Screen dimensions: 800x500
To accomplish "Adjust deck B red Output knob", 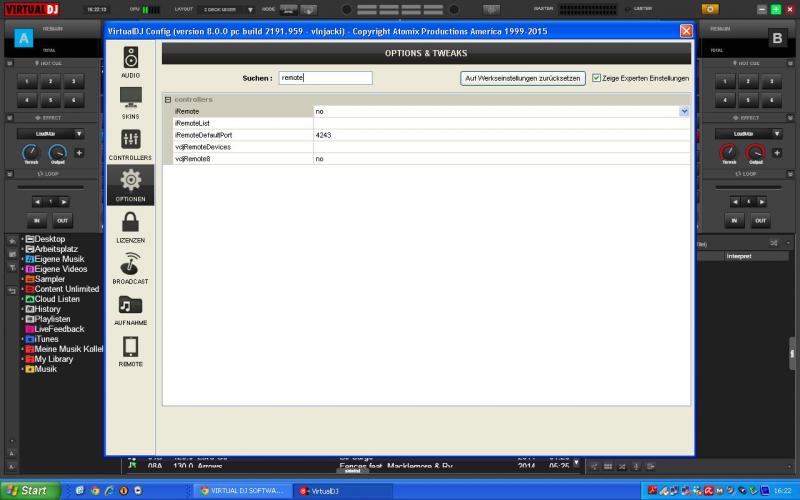I will tap(755, 152).
